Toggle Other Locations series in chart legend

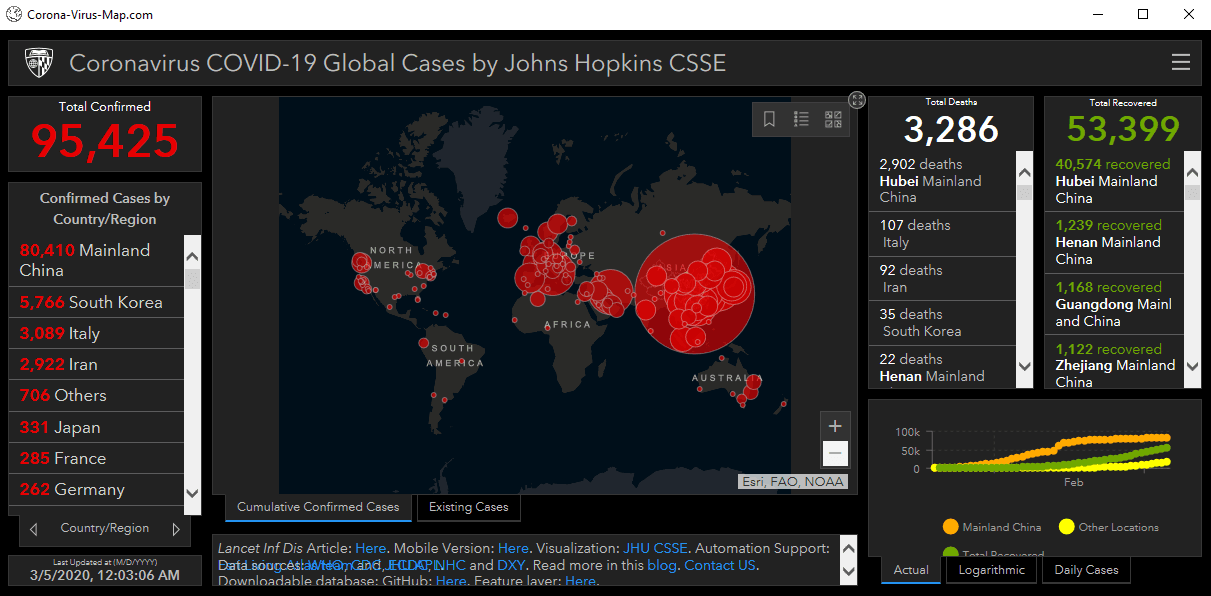(x=1109, y=527)
